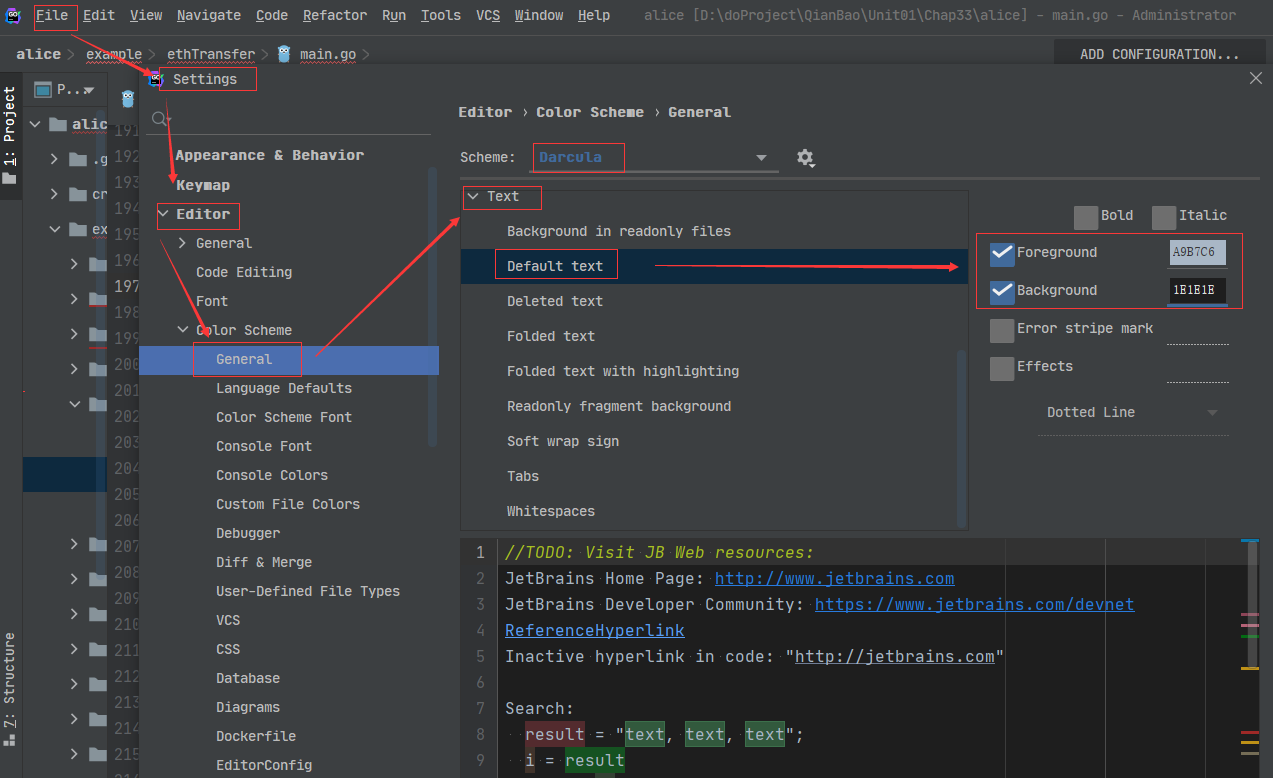Viewport: 1273px width, 778px height.
Task: Select Diff & Merge color settings
Action: tap(264, 562)
